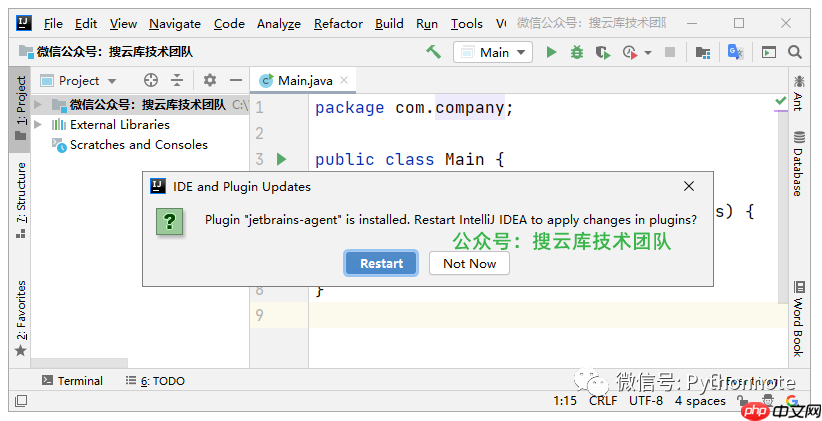Open the Database tool window
This screenshot has height=421, width=822.
pyautogui.click(x=798, y=164)
